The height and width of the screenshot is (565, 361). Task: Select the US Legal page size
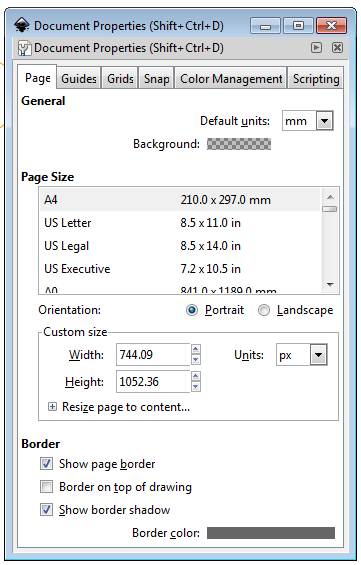coord(179,246)
